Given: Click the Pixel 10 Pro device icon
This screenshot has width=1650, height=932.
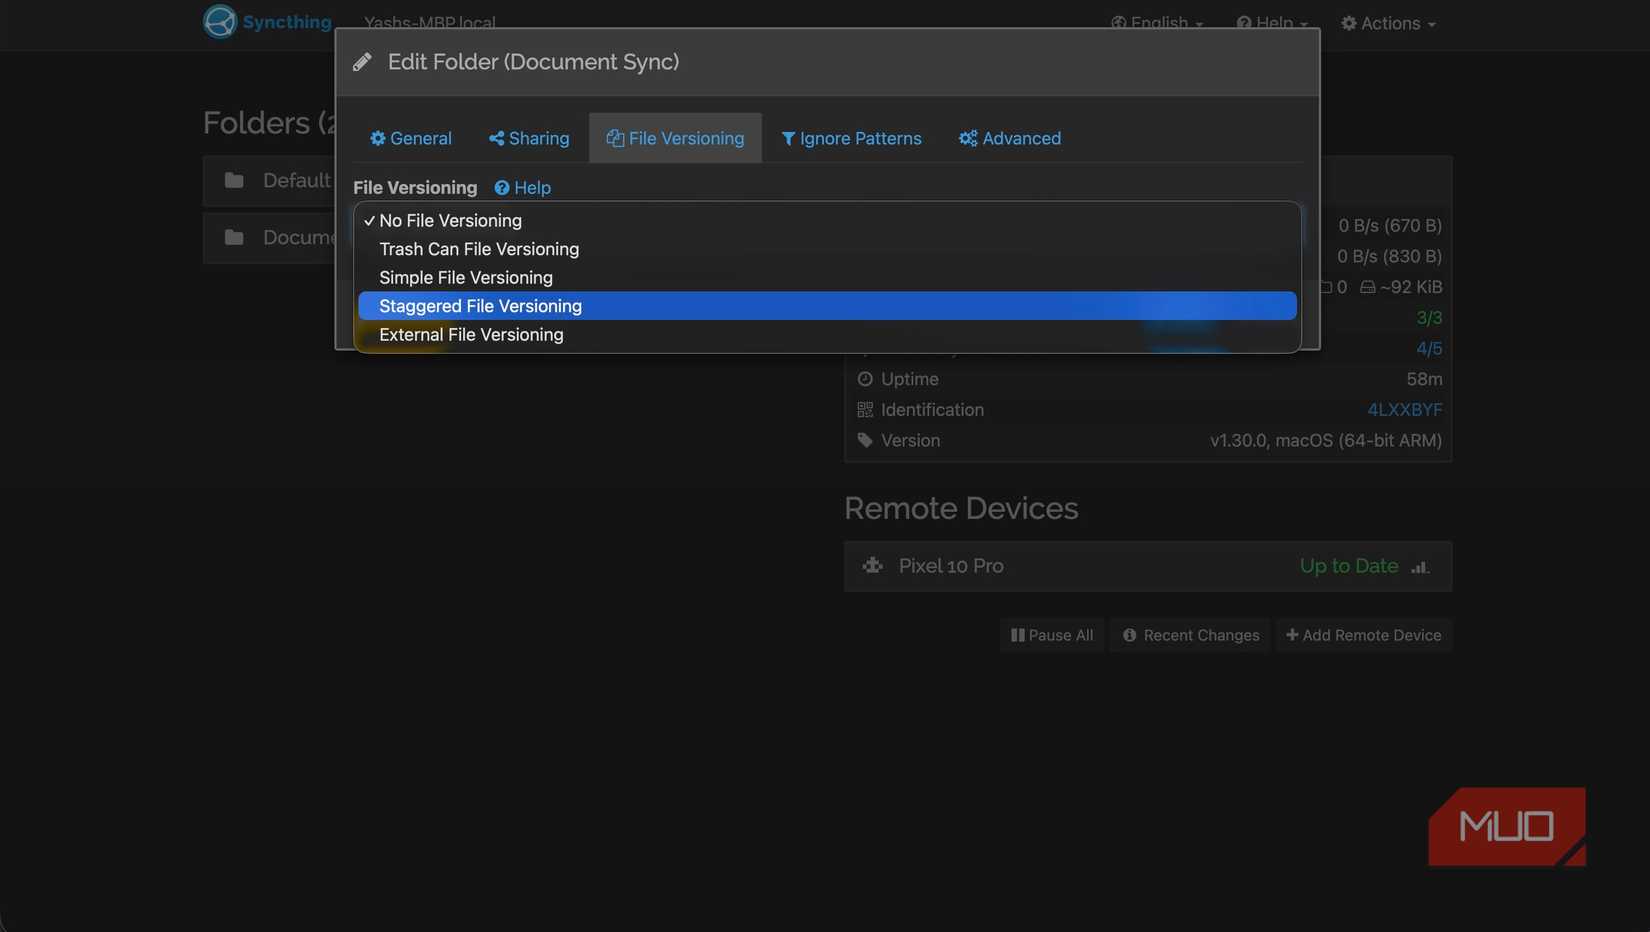Looking at the screenshot, I should pyautogui.click(x=873, y=566).
